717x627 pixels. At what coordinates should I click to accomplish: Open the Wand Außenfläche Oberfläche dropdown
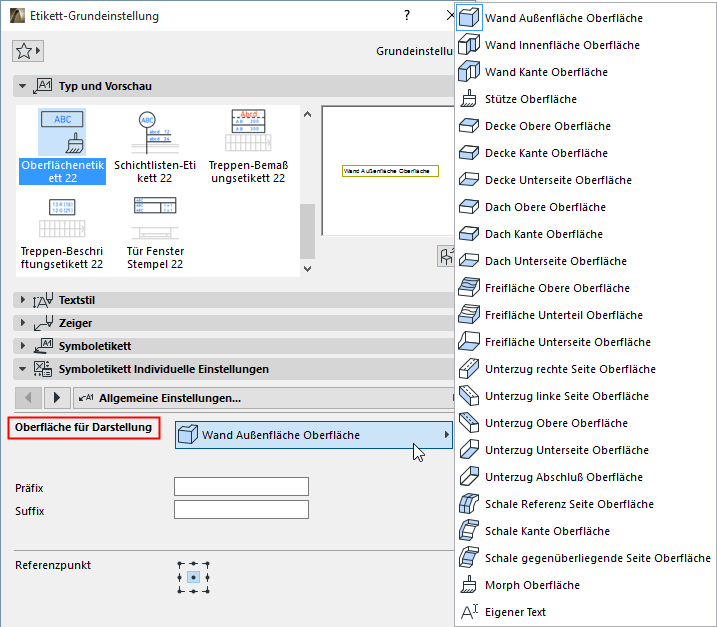click(x=314, y=435)
